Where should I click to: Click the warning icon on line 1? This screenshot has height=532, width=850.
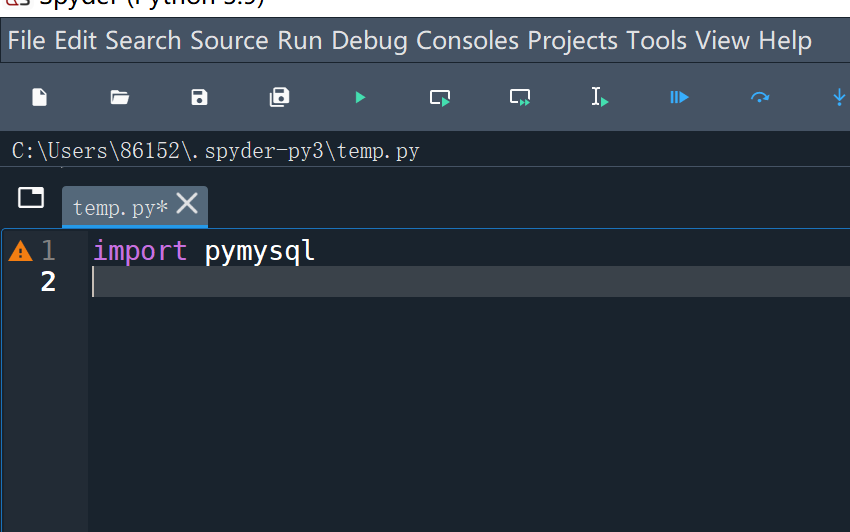coord(21,251)
